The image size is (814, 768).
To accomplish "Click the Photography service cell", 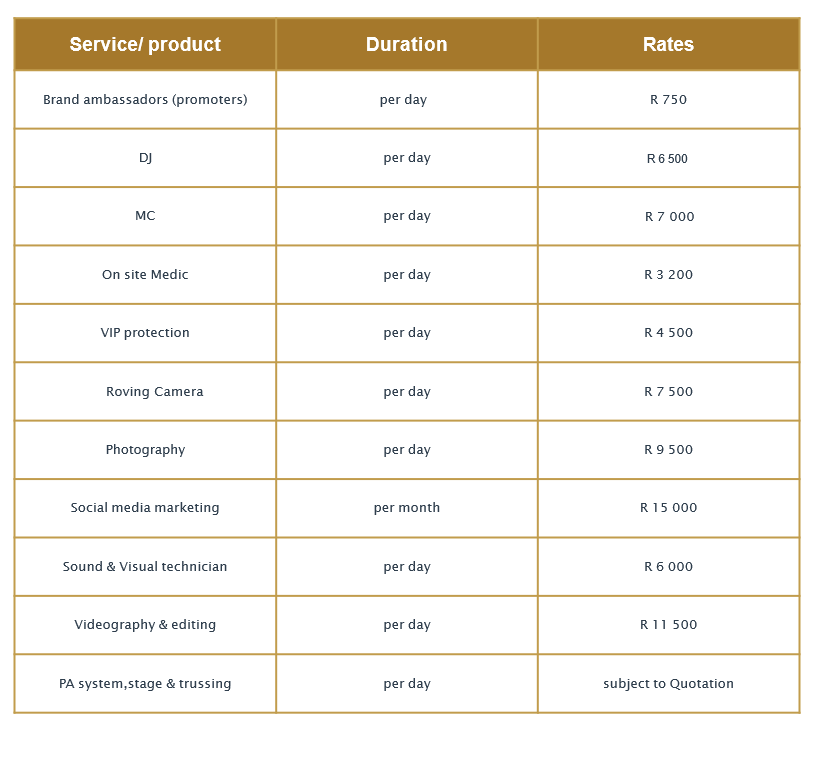I will click(145, 450).
